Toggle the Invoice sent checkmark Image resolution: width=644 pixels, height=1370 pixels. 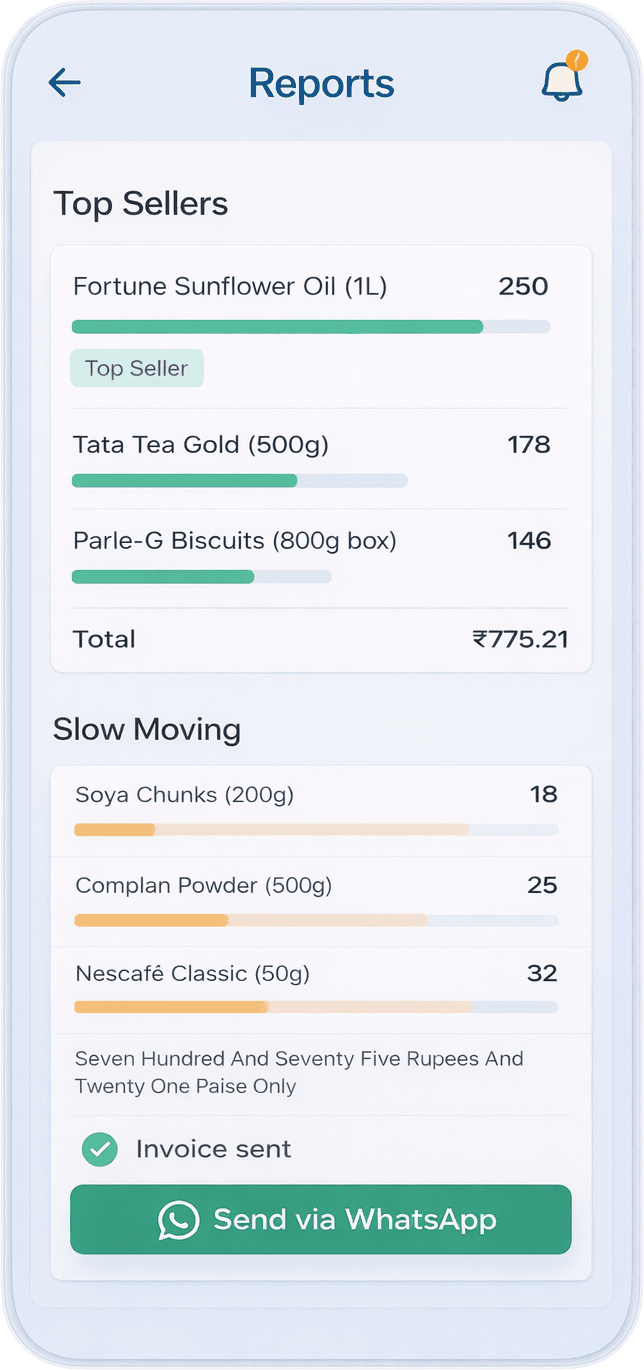(x=99, y=1149)
